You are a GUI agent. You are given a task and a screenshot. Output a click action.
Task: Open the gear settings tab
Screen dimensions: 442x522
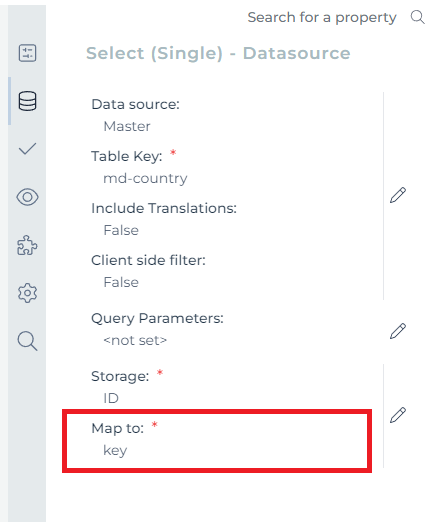point(27,293)
